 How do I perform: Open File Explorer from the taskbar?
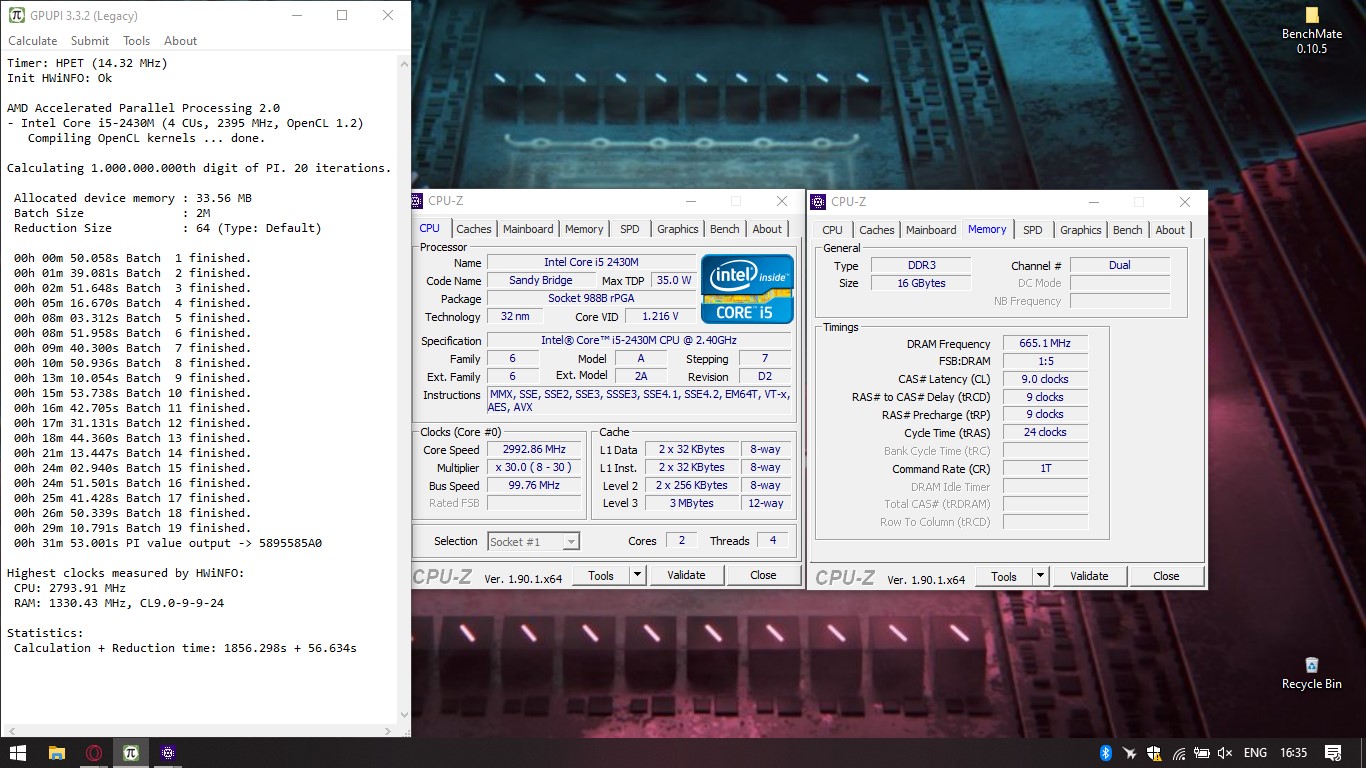point(57,753)
